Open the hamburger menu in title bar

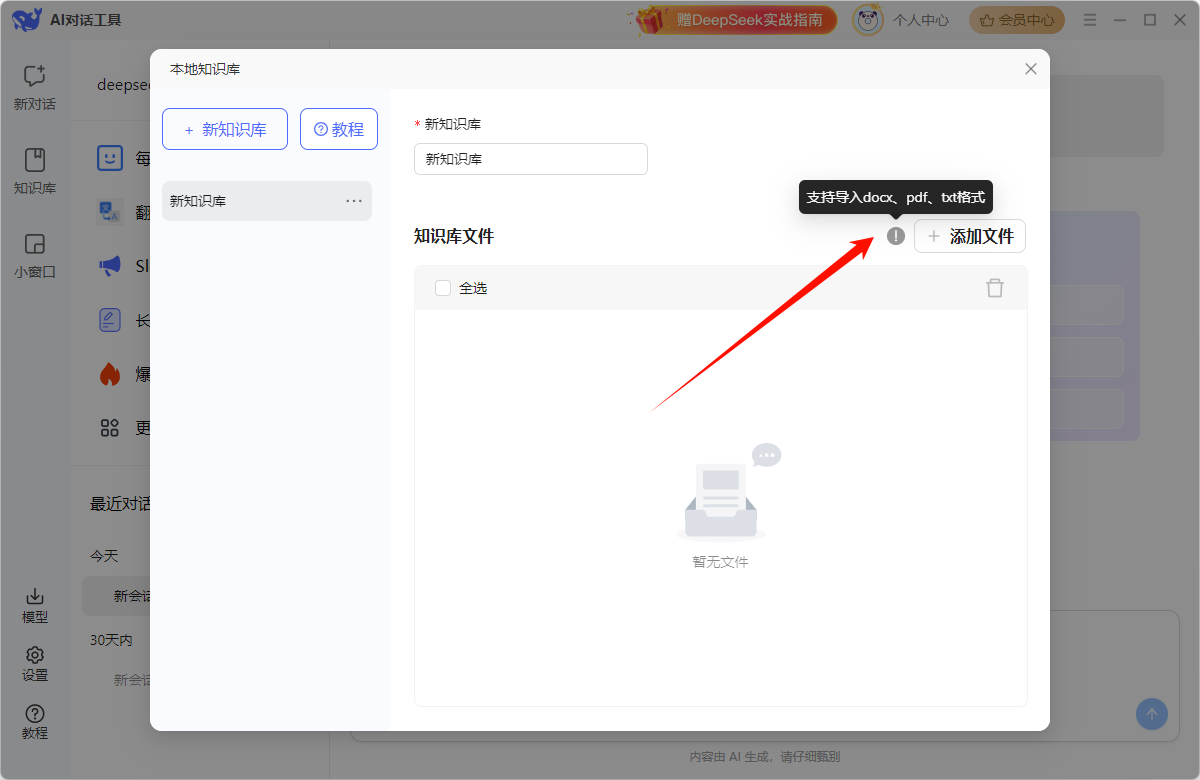pos(1089,20)
